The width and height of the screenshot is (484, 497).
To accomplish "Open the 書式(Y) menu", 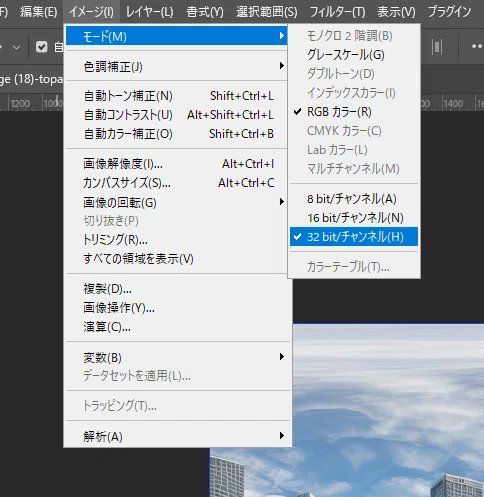I will pyautogui.click(x=205, y=12).
